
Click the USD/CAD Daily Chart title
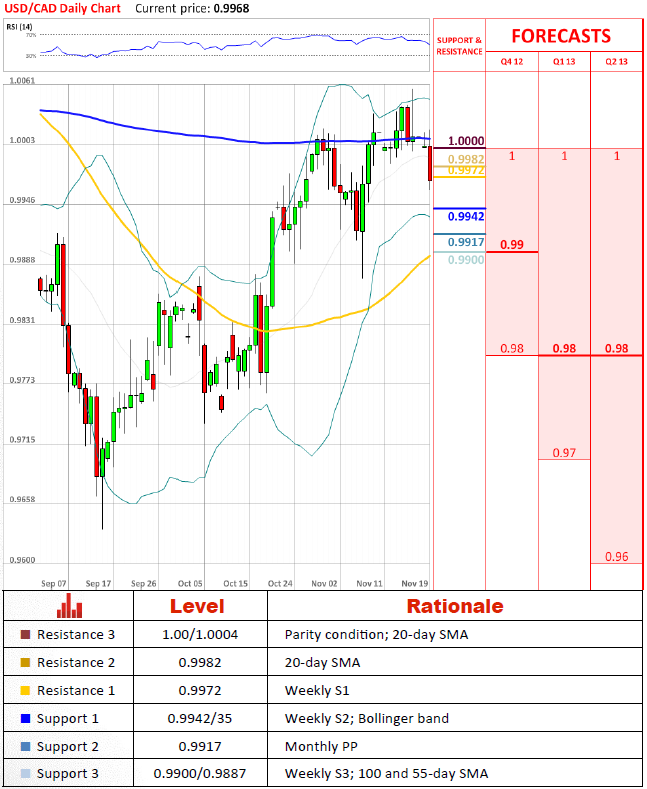click(62, 8)
